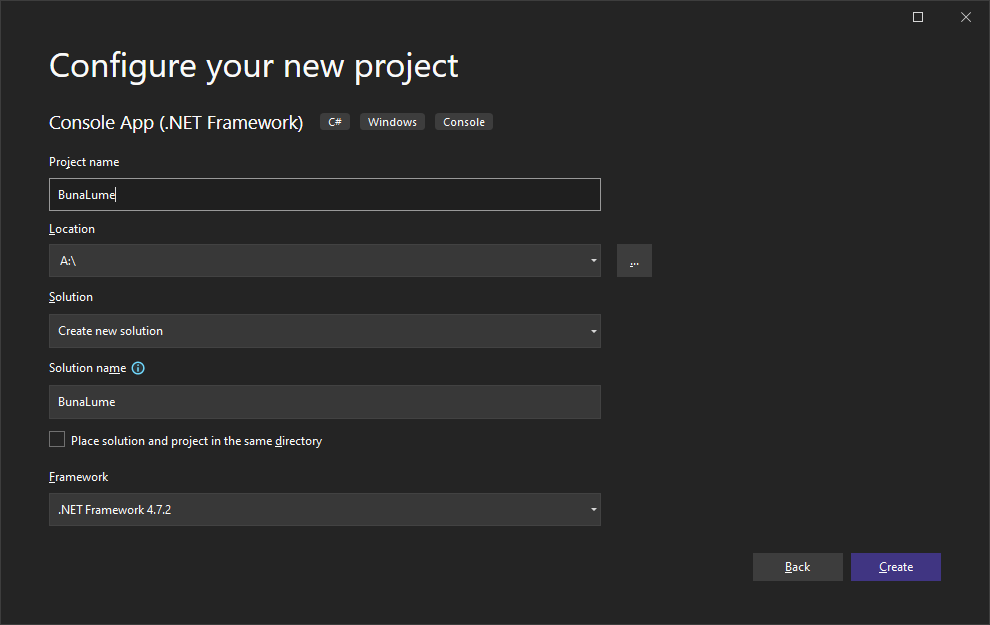
Task: Click the C# language tag
Action: (x=335, y=122)
